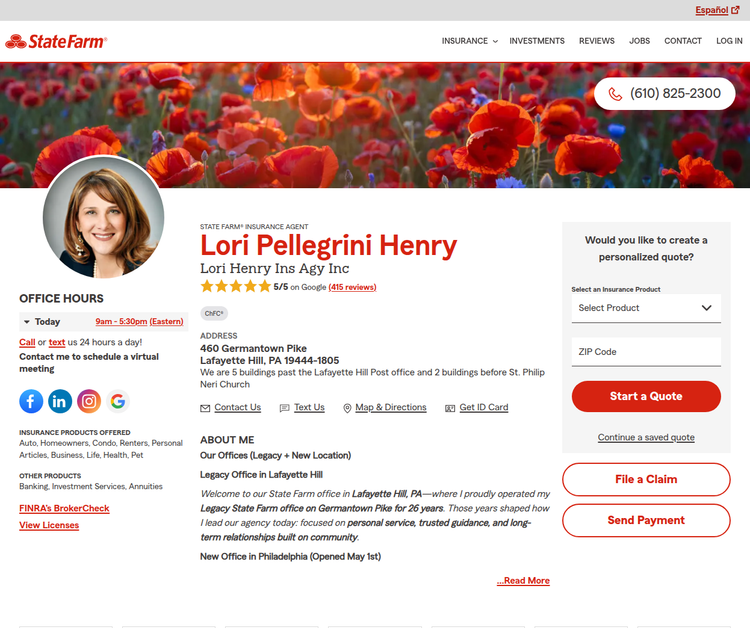Click the Text Us link

pos(309,408)
